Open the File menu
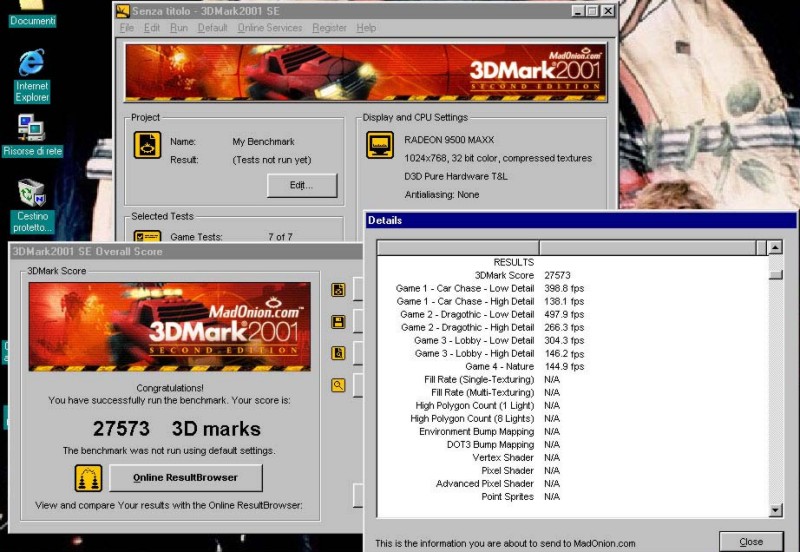Viewport: 800px width, 552px height. point(127,28)
